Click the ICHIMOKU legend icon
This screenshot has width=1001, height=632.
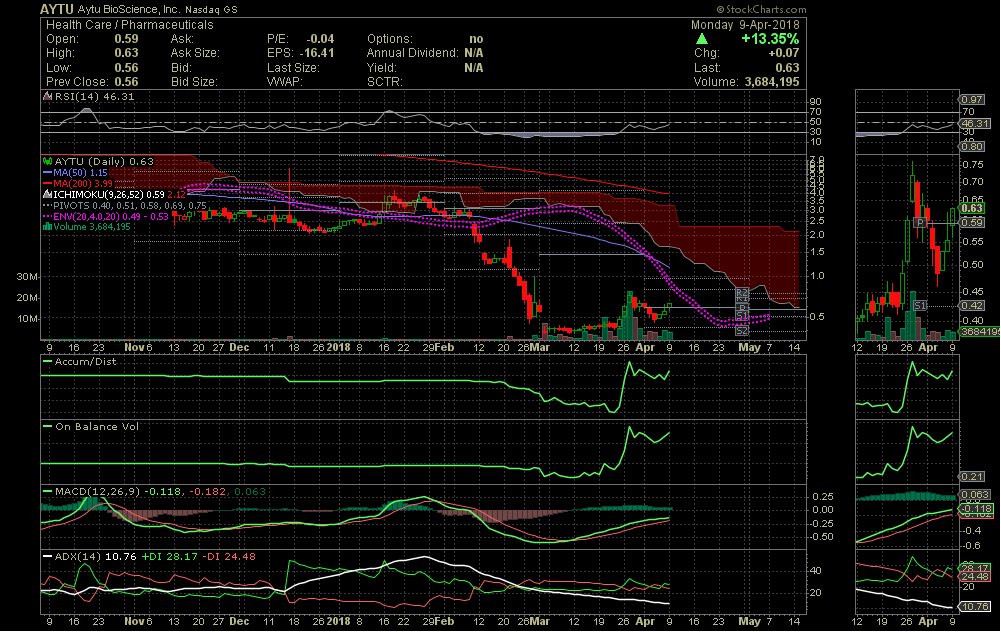point(47,193)
